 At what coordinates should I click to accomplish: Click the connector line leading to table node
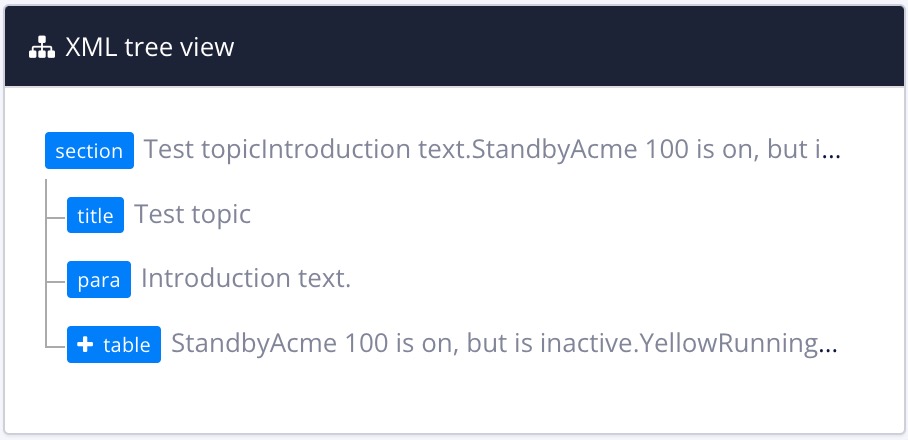click(x=56, y=345)
